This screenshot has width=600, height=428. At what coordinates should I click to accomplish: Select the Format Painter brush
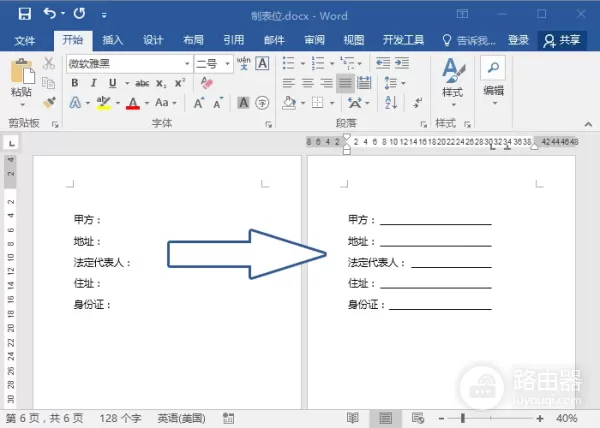pyautogui.click(x=49, y=103)
